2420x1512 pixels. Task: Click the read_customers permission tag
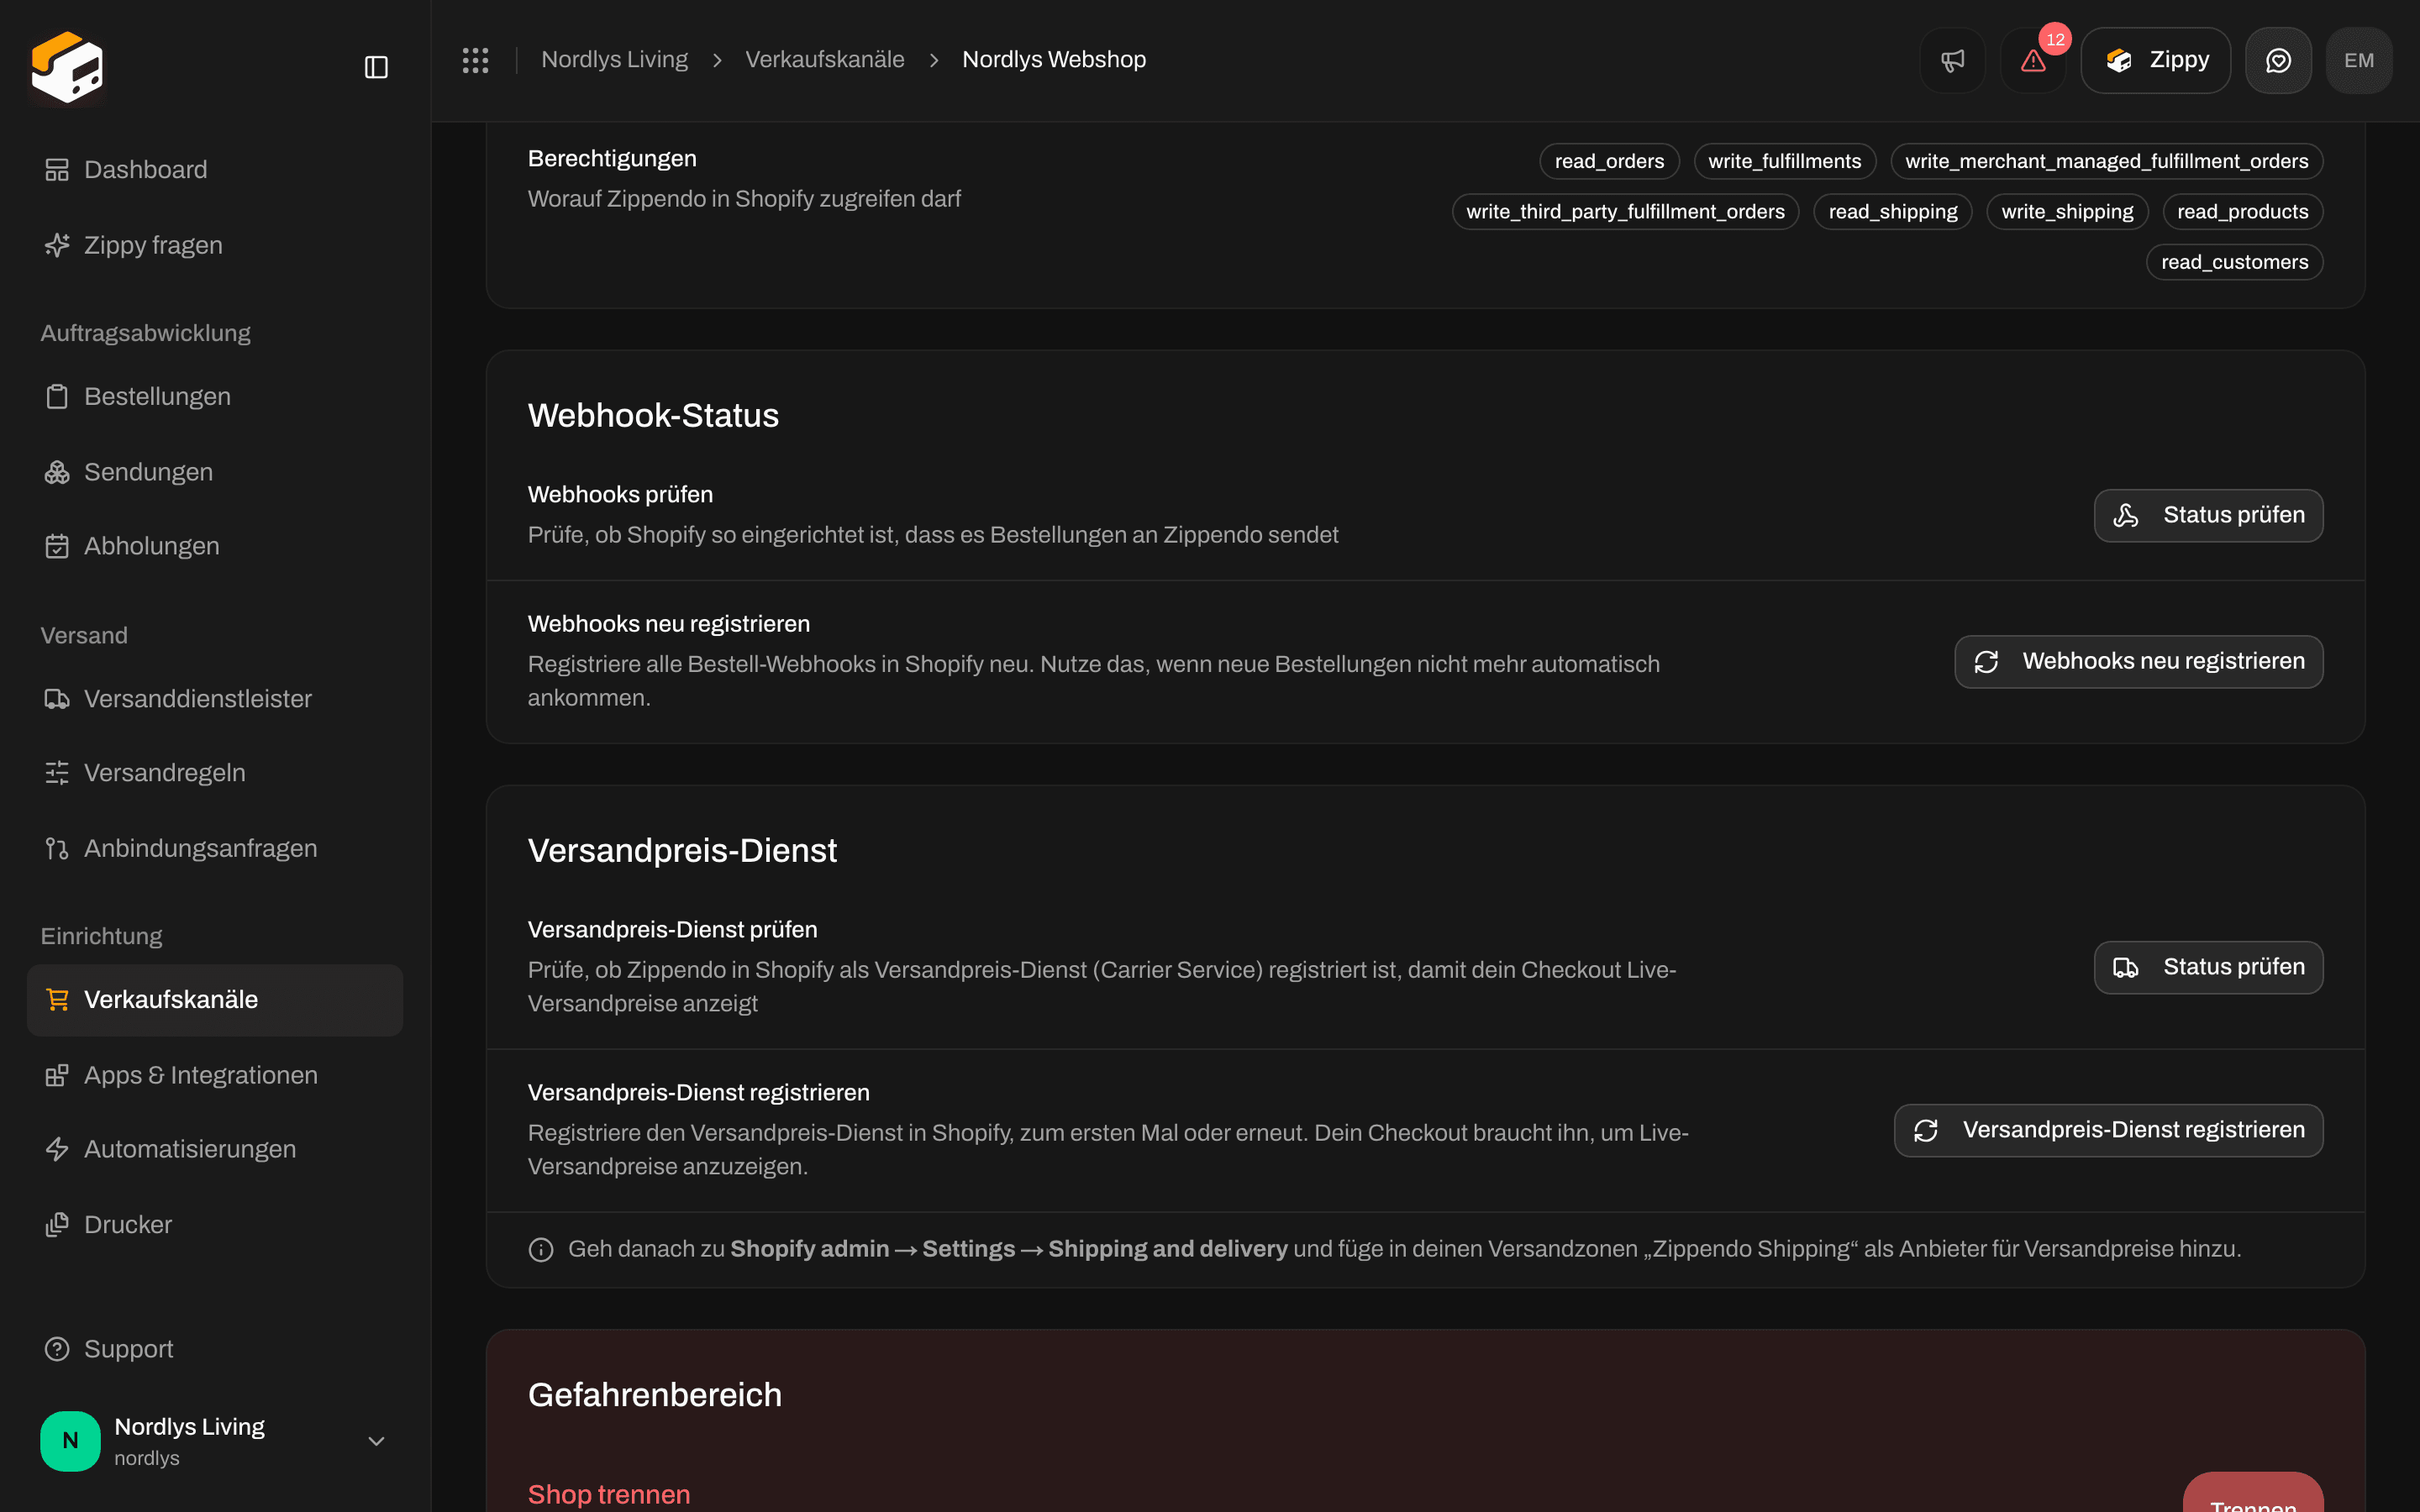click(2235, 262)
